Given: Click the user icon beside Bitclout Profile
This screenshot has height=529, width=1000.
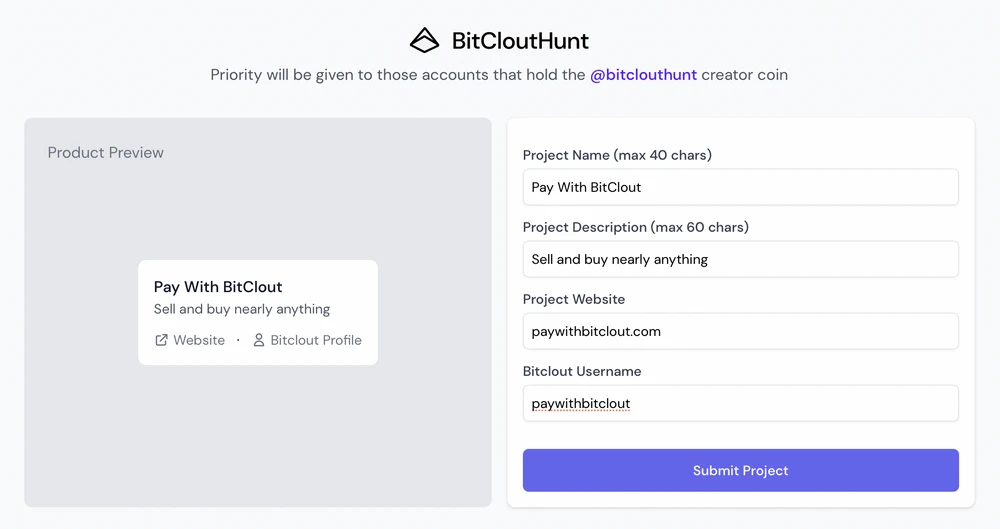Looking at the screenshot, I should click(x=258, y=340).
